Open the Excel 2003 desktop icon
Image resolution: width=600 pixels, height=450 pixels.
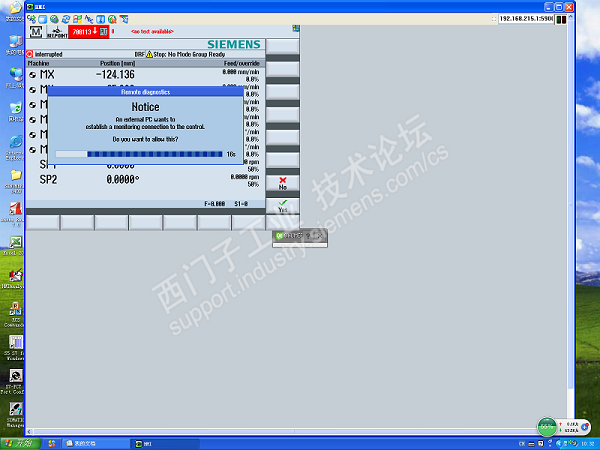coord(15,246)
